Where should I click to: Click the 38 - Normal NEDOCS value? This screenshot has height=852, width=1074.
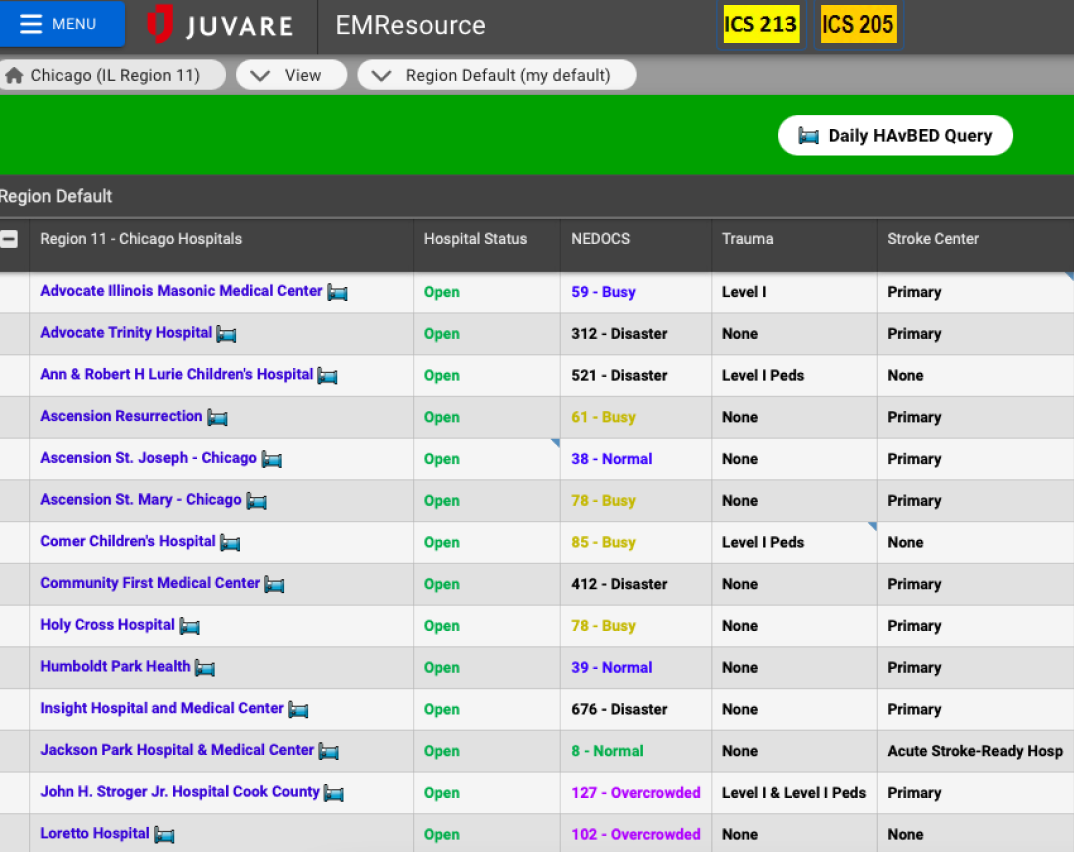(x=612, y=460)
